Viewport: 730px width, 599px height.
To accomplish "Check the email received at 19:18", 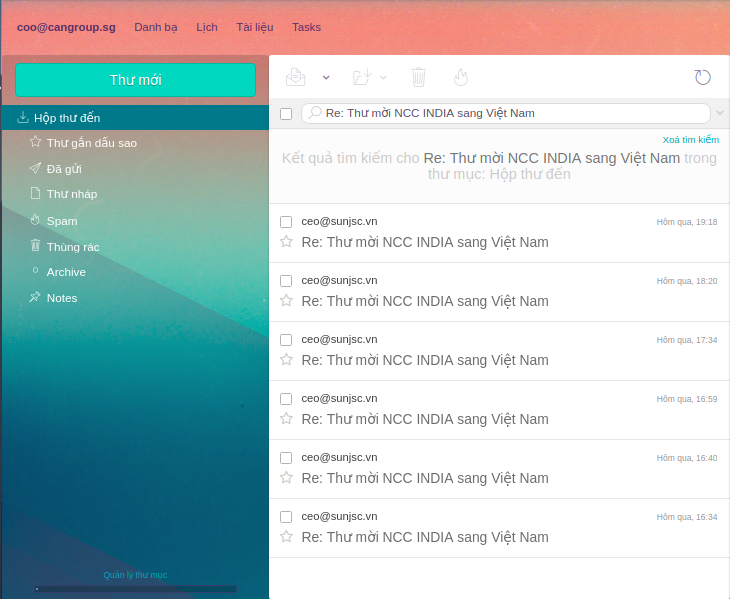I will coord(286,222).
